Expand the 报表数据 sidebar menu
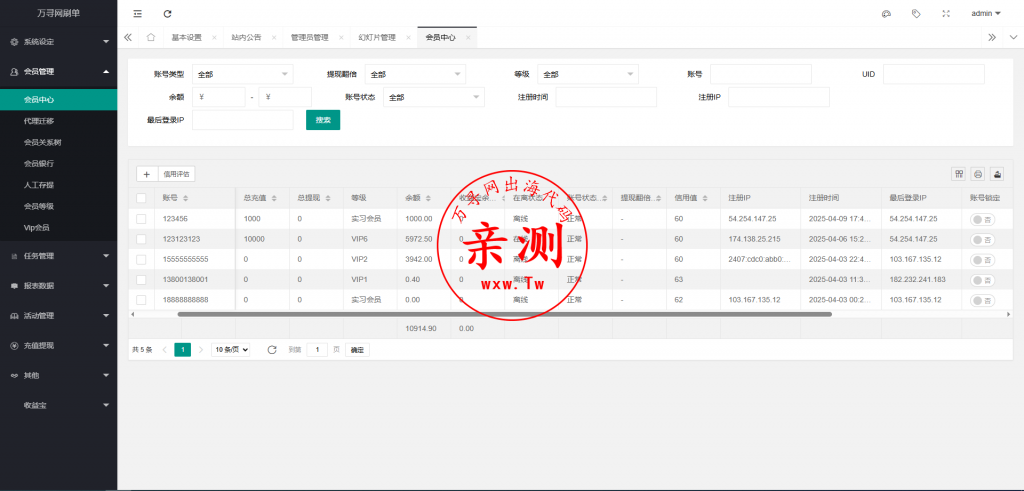1024x491 pixels. tap(59, 286)
